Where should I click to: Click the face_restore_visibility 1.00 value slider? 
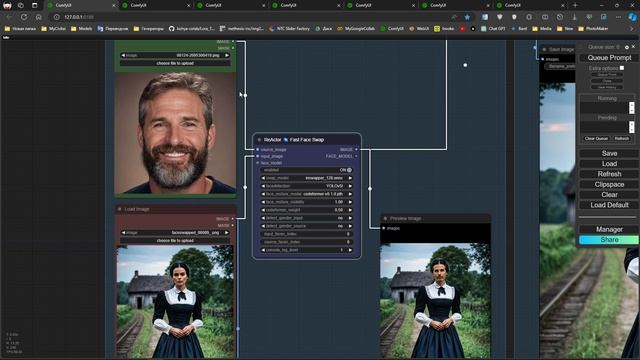pos(307,202)
